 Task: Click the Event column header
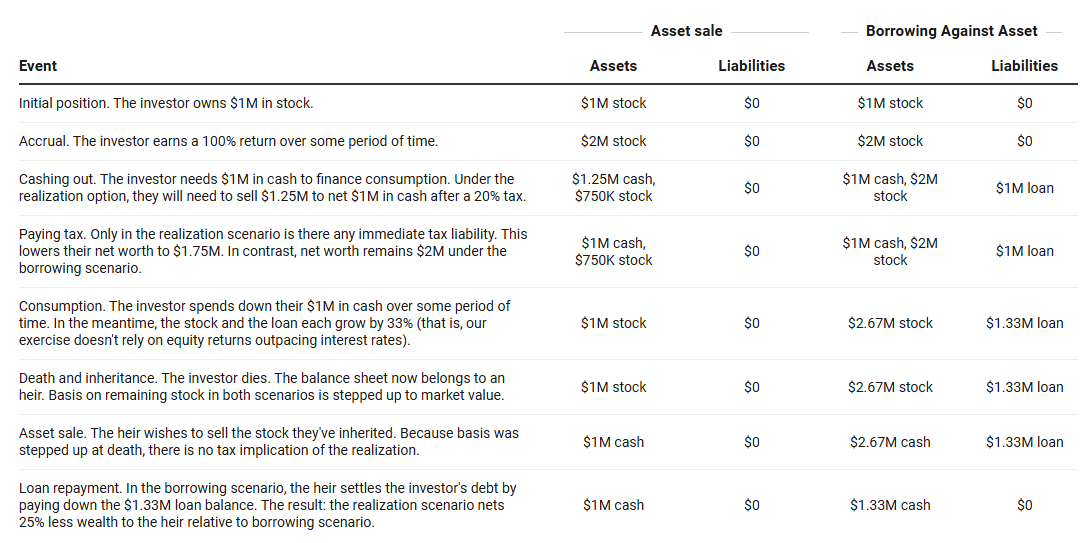pos(38,66)
